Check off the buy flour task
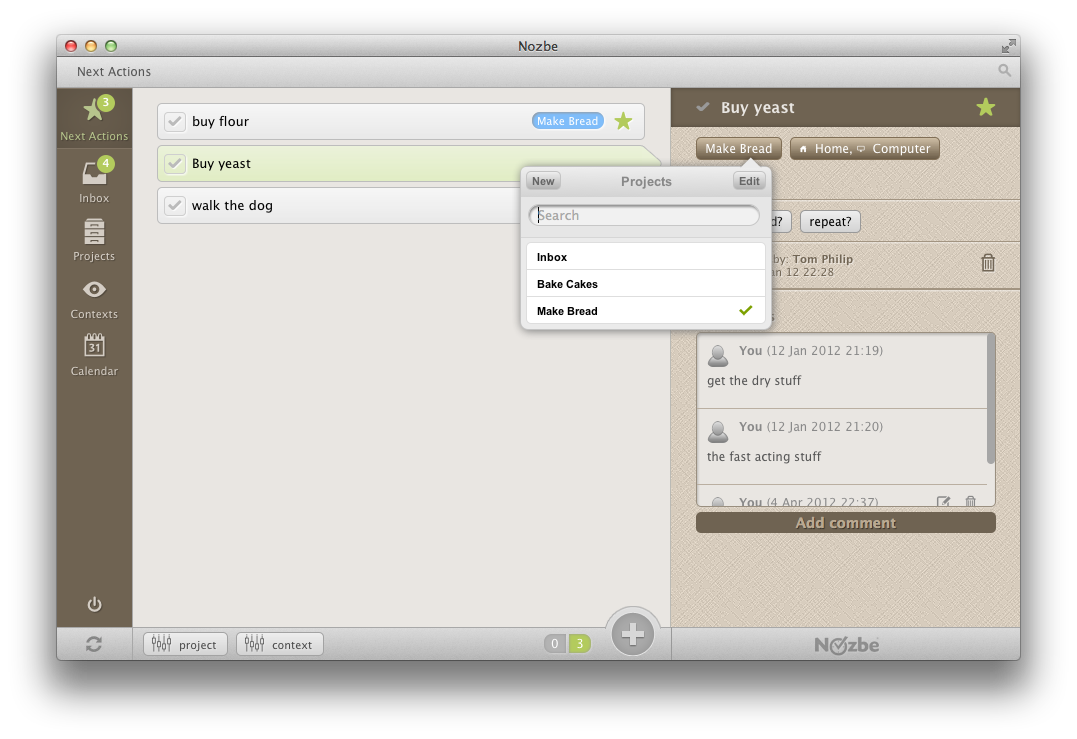Screen dimensions: 1077x739 click(175, 122)
